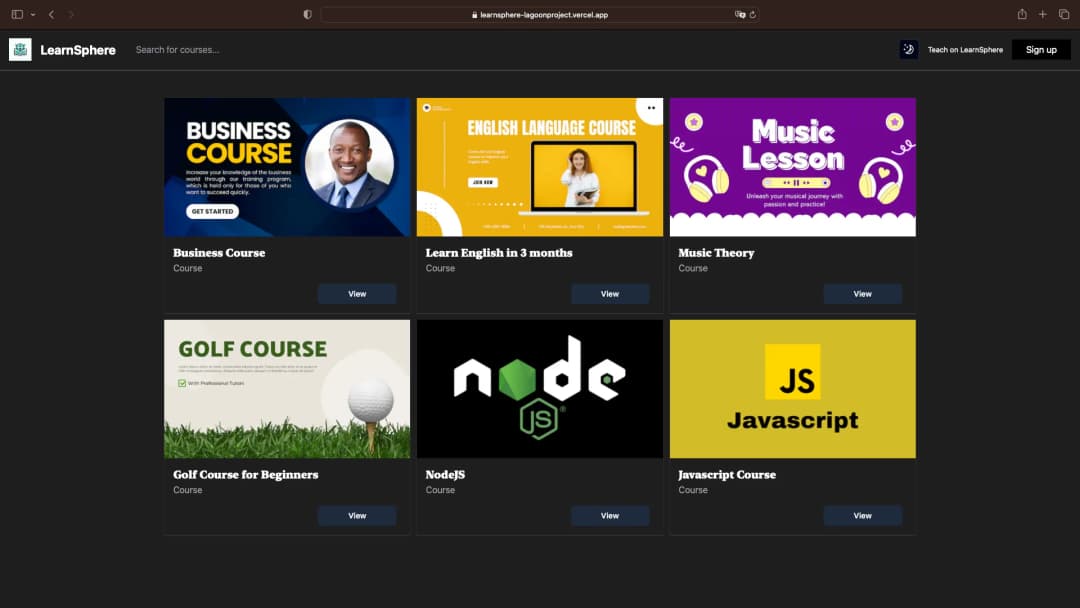Click the LearnSphere logo icon
Viewport: 1080px width, 608px height.
pyautogui.click(x=20, y=50)
